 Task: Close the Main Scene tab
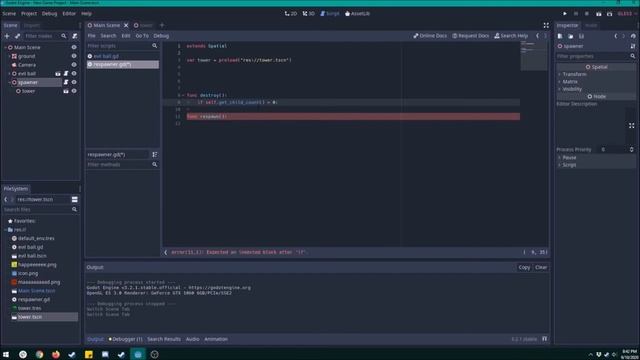[126, 25]
